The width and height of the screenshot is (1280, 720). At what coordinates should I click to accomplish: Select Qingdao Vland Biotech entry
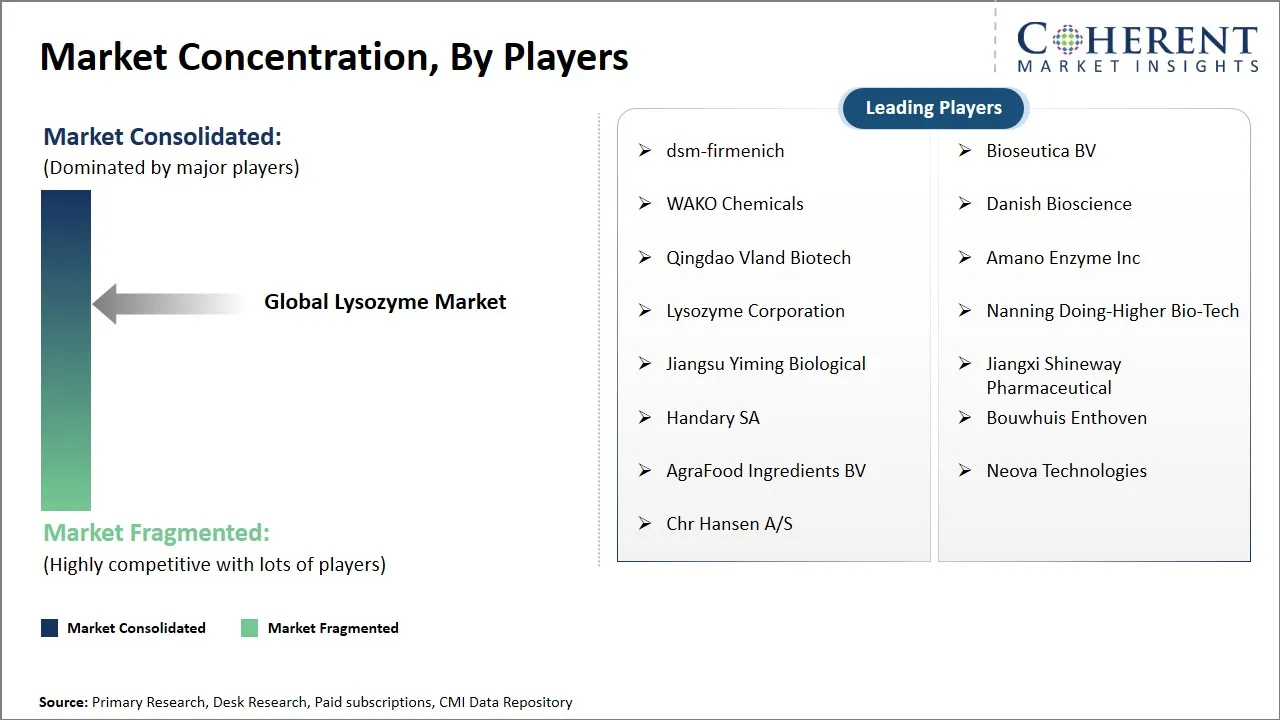point(758,258)
